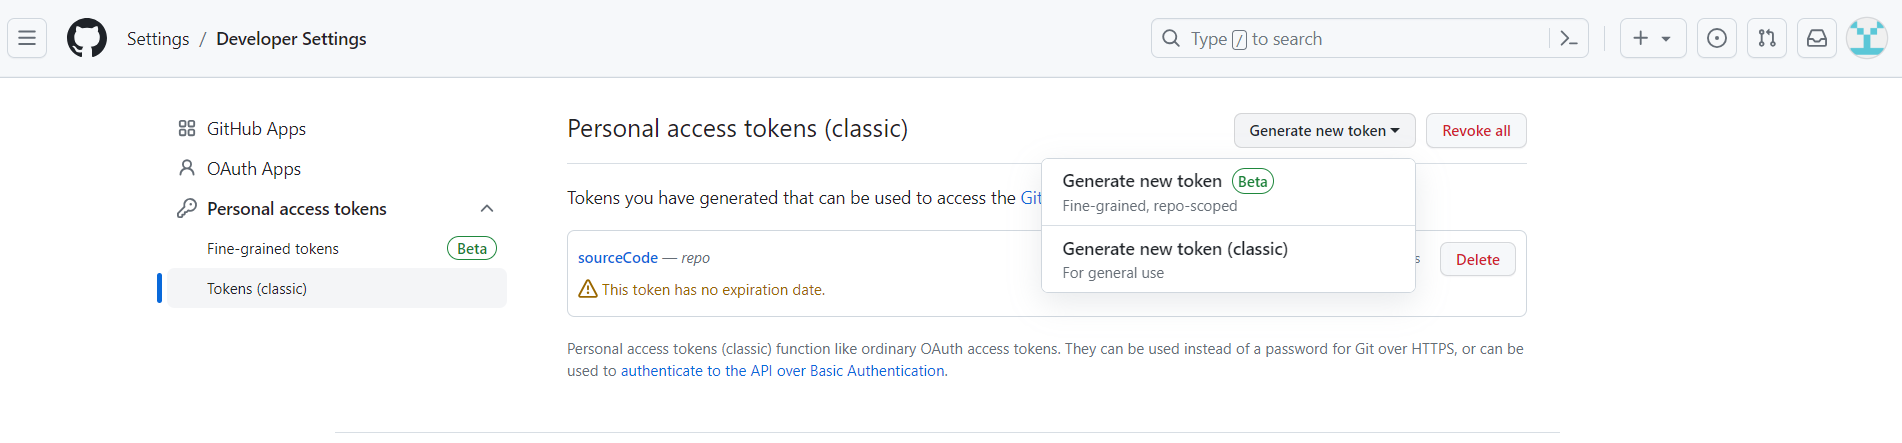Open the sourceCode token link
This screenshot has width=1902, height=443.
coord(618,258)
